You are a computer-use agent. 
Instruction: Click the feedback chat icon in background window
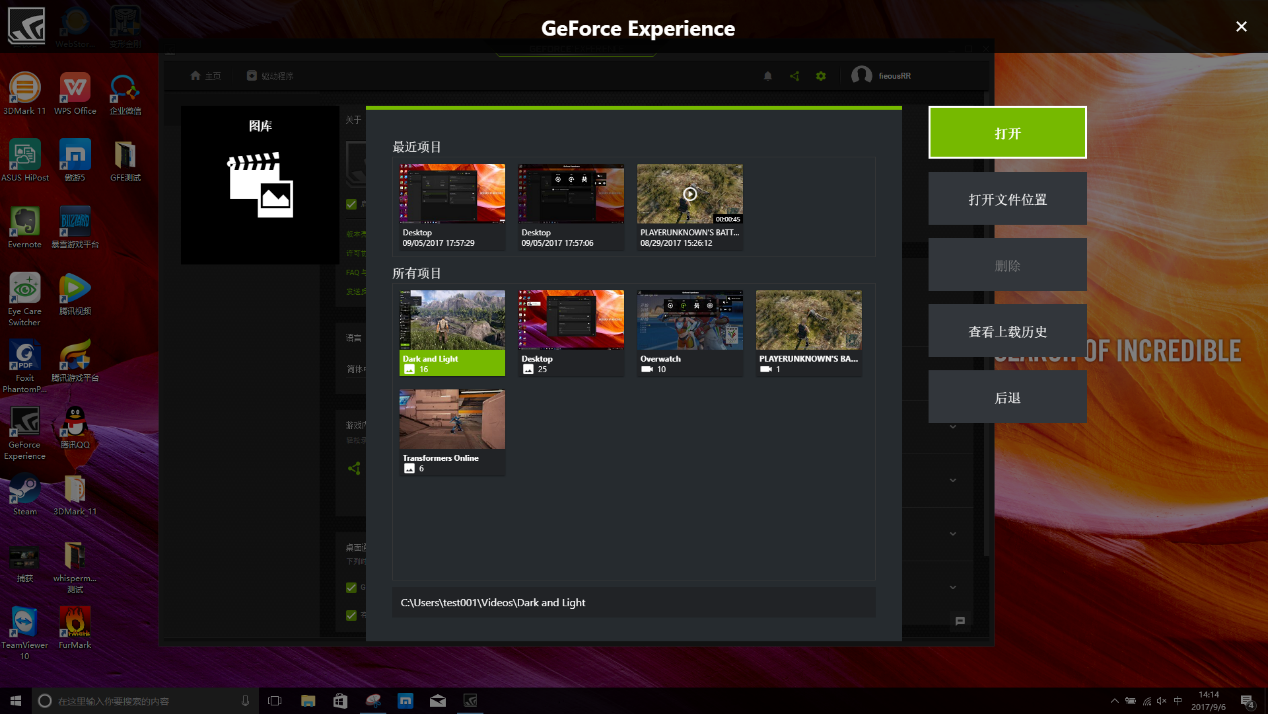point(960,621)
